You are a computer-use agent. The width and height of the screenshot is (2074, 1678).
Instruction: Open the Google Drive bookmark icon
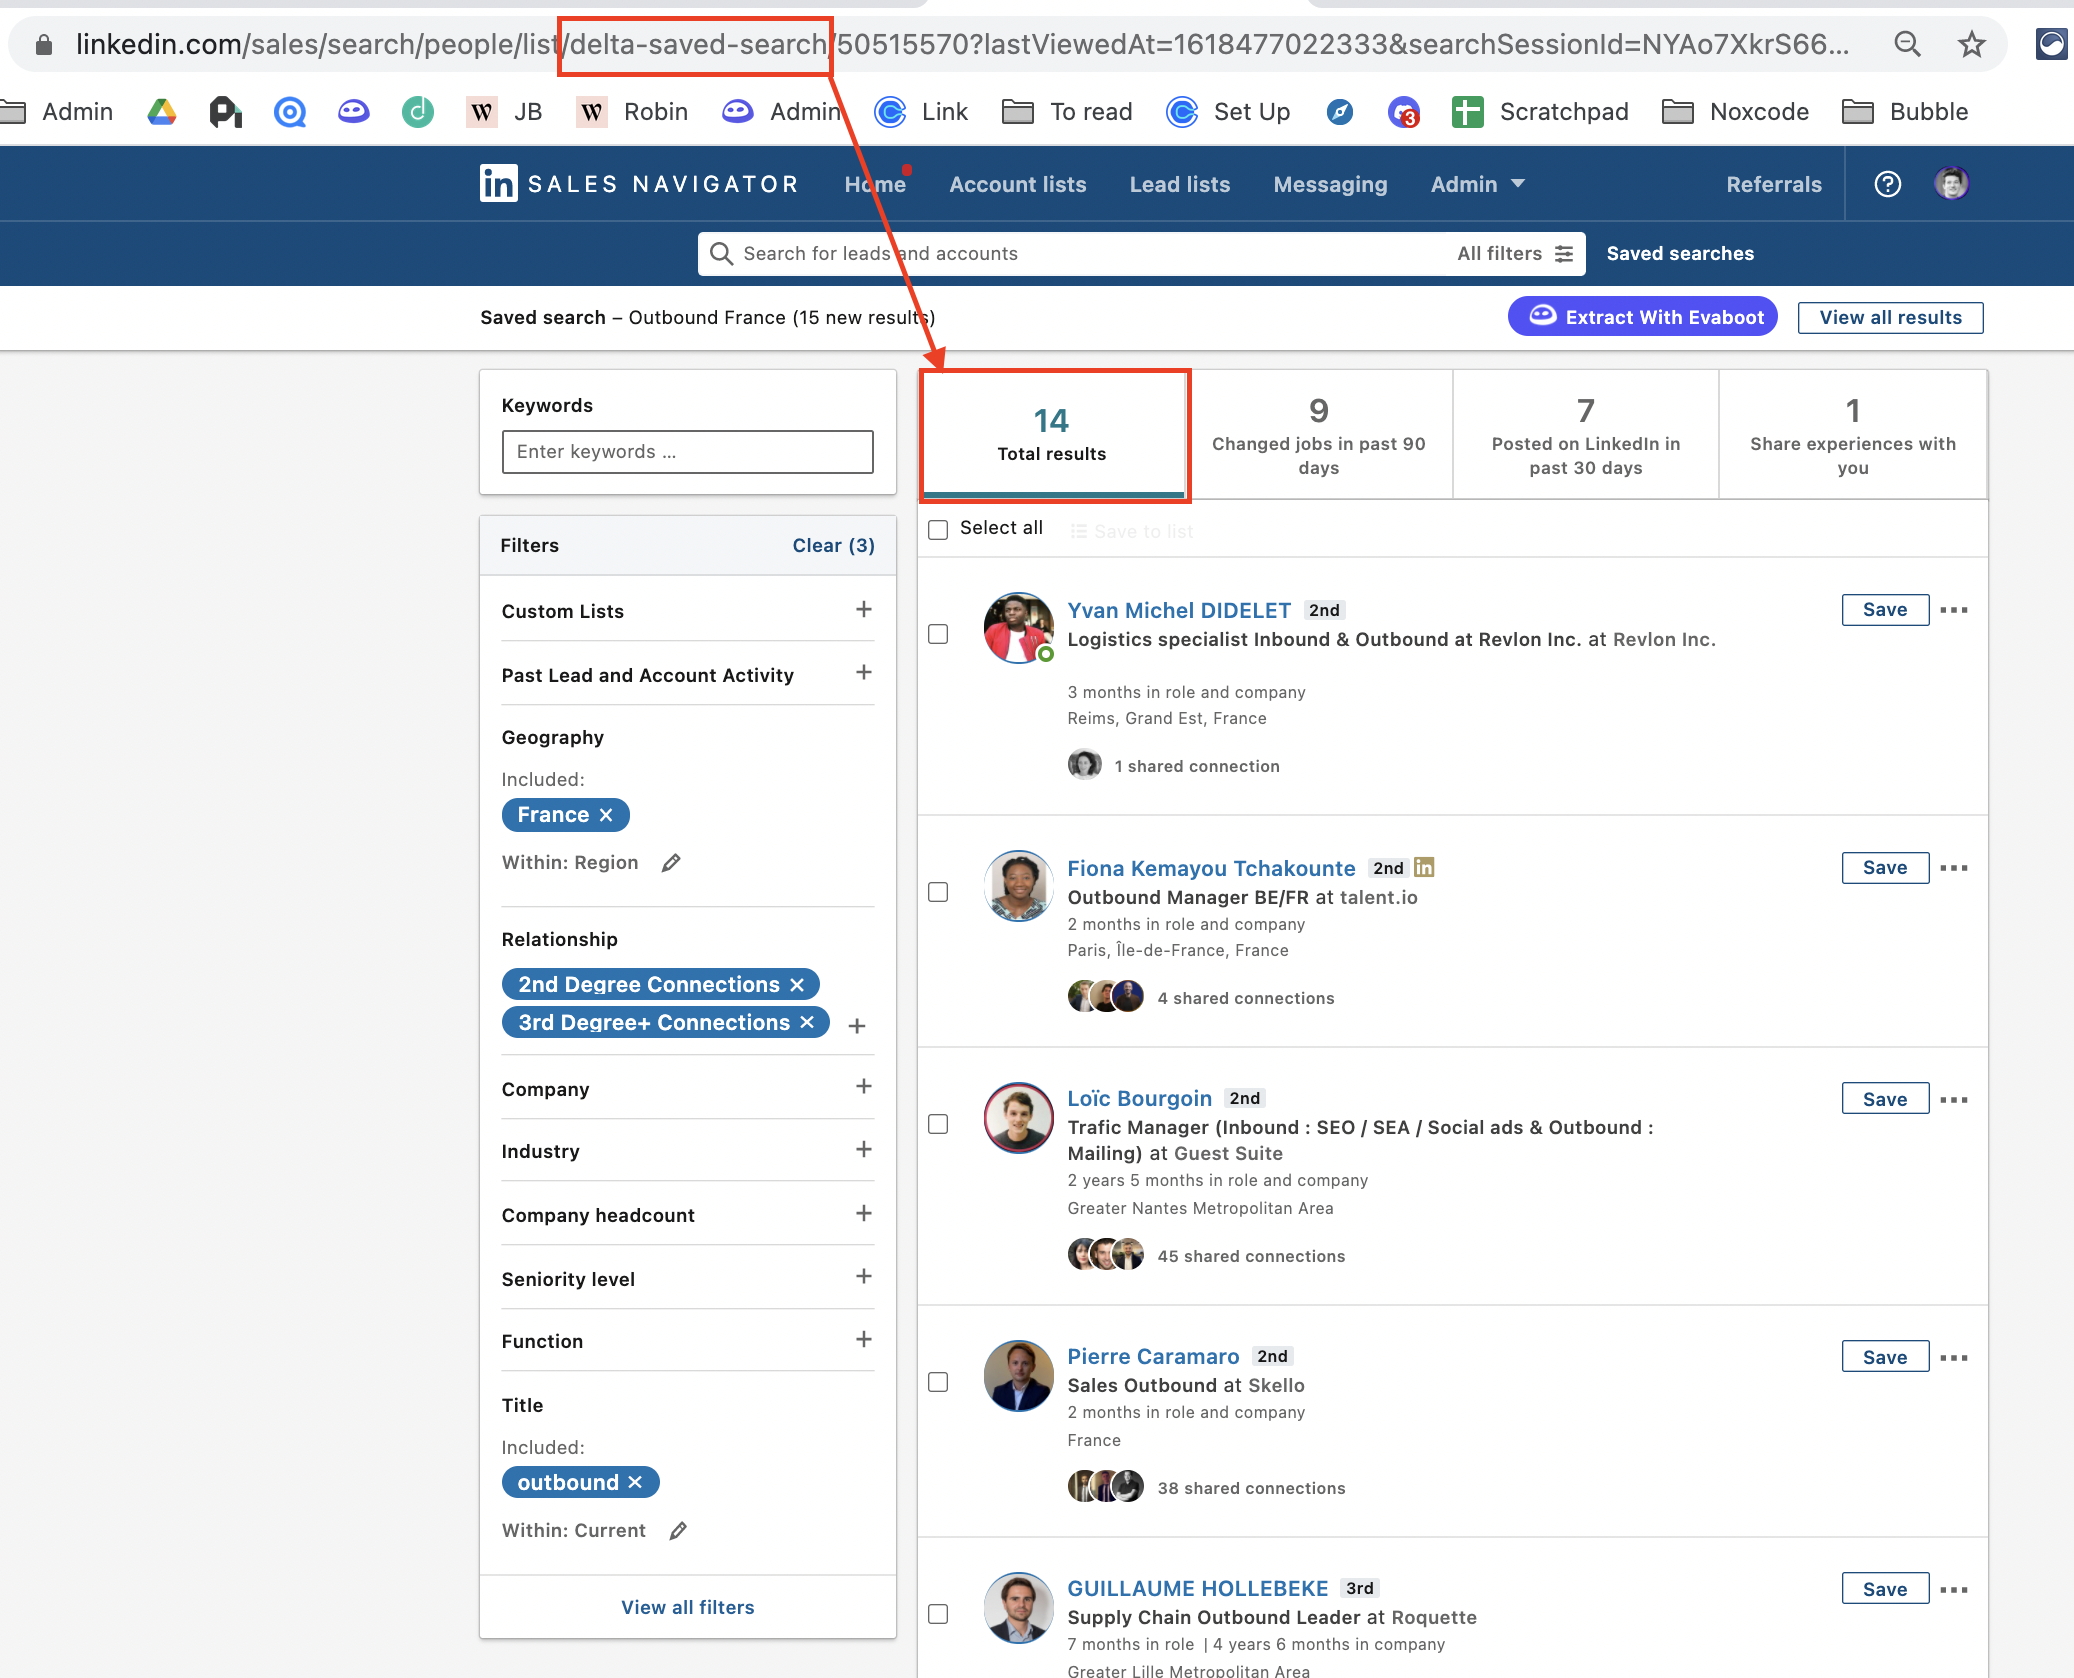point(161,112)
